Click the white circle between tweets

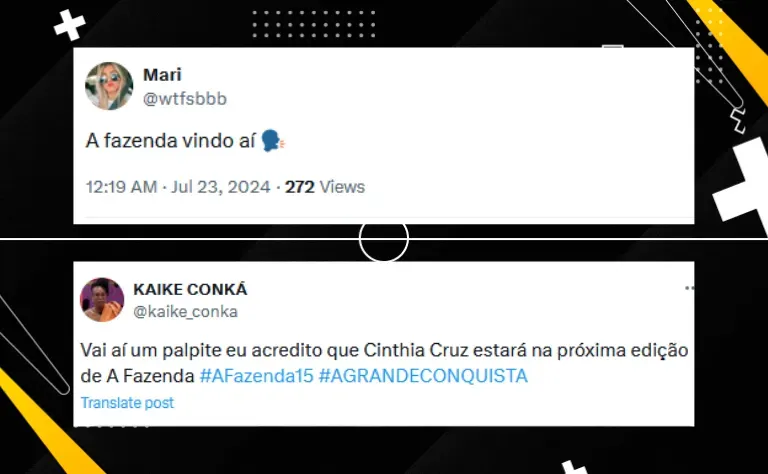[384, 239]
